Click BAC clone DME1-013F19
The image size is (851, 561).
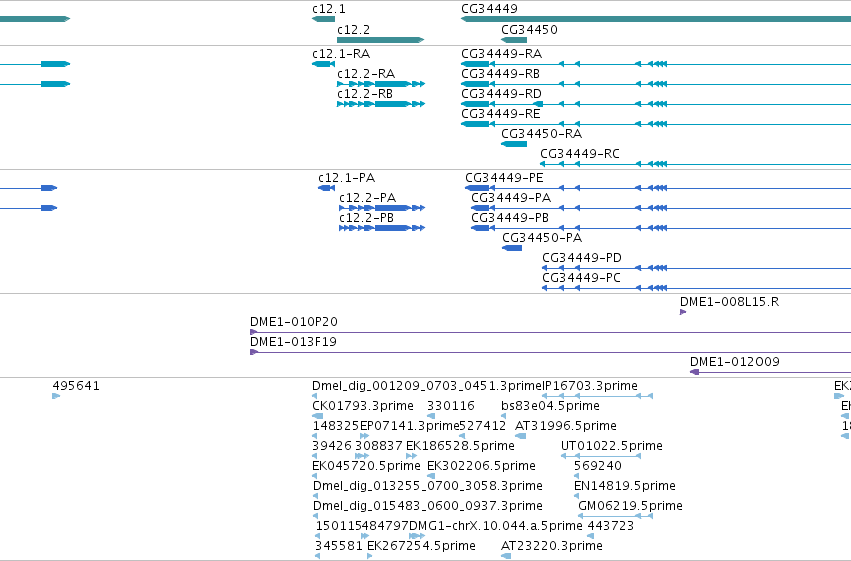point(550,352)
